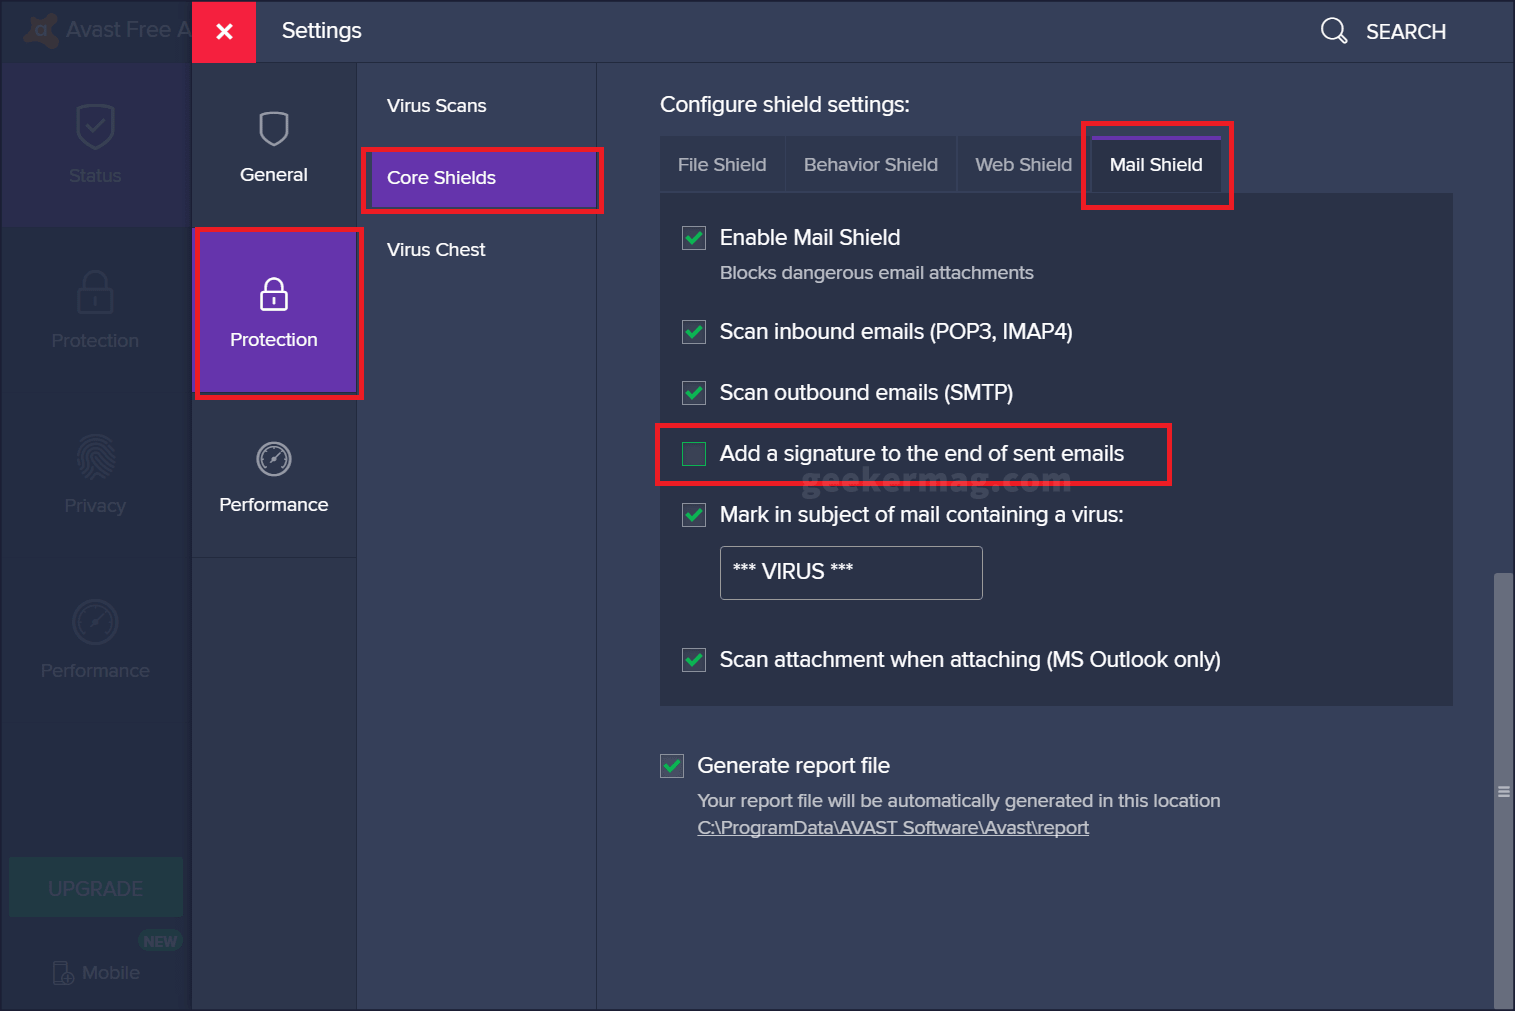Click the Performance gauge icon in settings column

pos(273,458)
